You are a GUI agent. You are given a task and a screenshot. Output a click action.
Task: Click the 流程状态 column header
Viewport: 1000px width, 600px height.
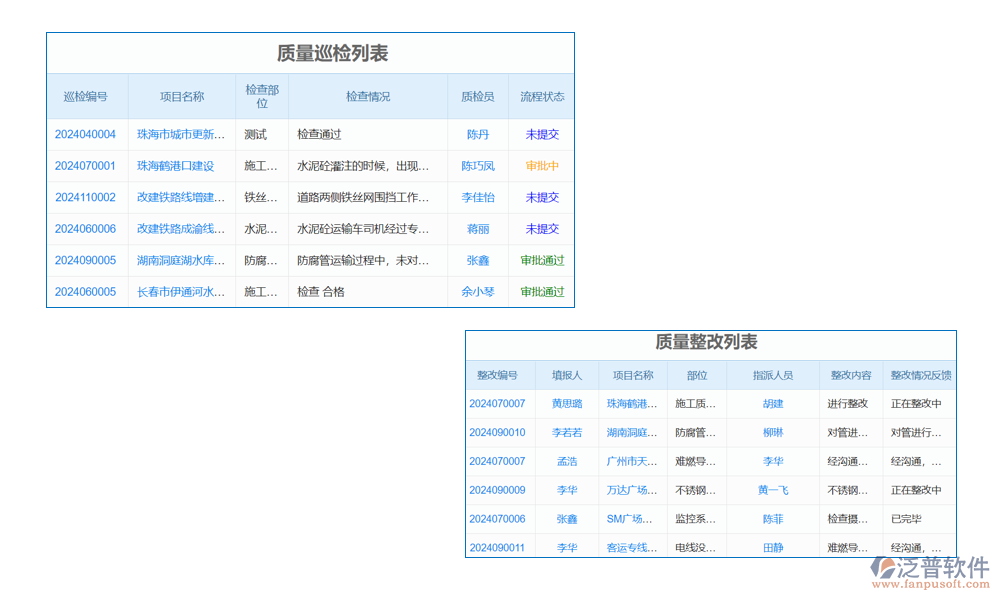tap(542, 97)
